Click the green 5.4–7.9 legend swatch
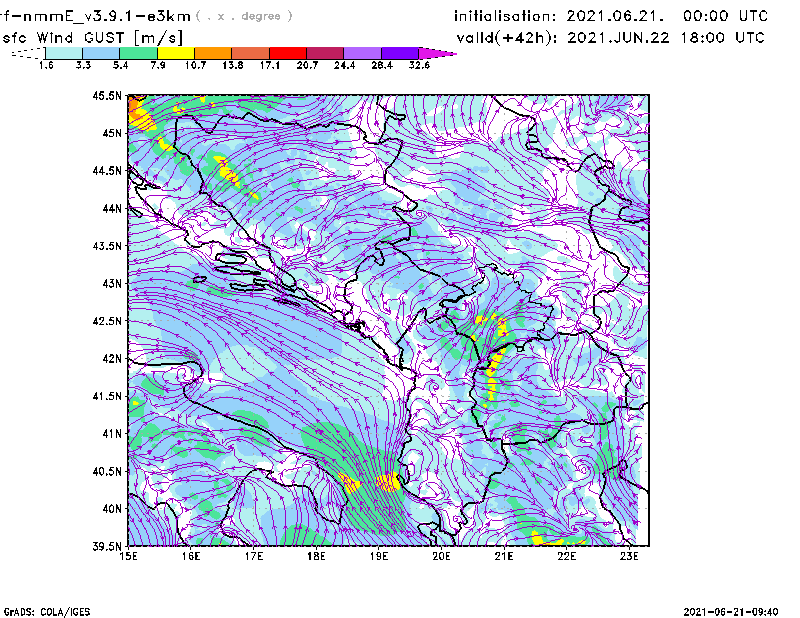 (138, 53)
